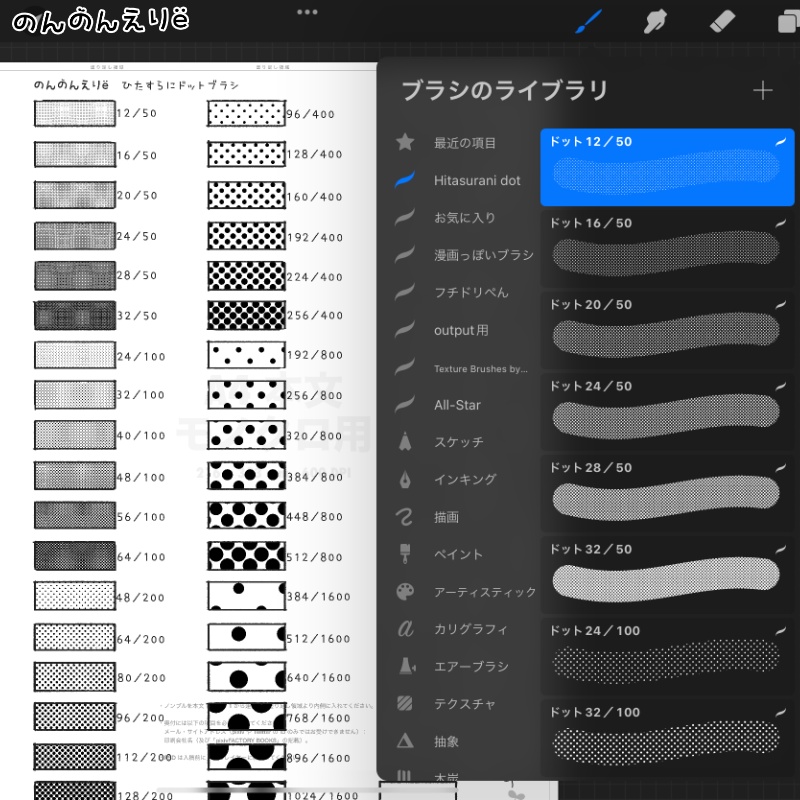Image resolution: width=800 pixels, height=800 pixels.
Task: Select the ドット16／50 brush
Action: pyautogui.click(x=666, y=248)
